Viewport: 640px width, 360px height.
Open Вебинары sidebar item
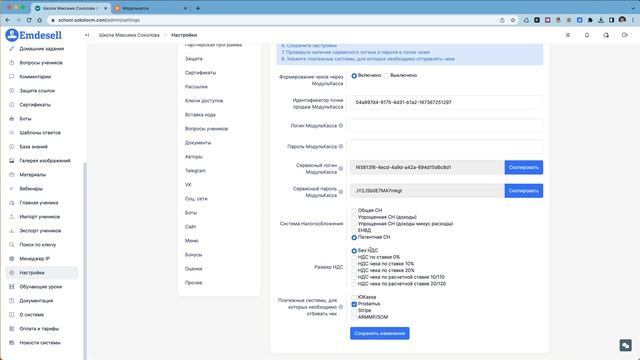31,189
